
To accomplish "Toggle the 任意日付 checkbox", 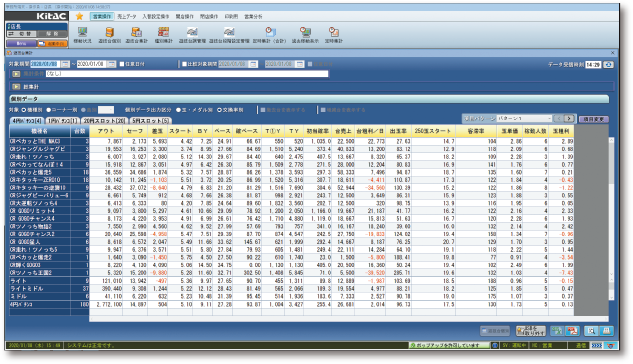I will point(122,64).
